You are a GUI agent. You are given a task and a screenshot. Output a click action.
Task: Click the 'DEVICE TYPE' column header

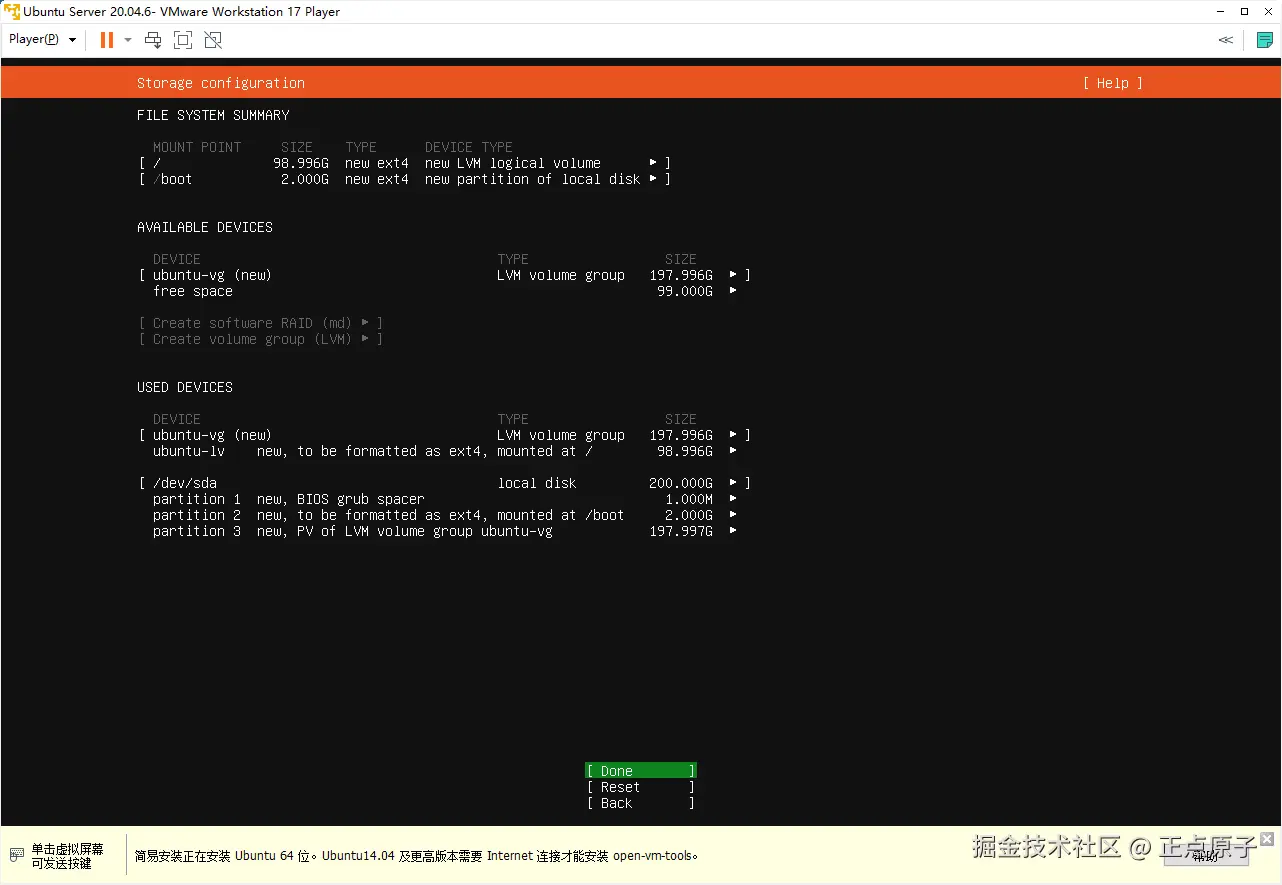469,147
